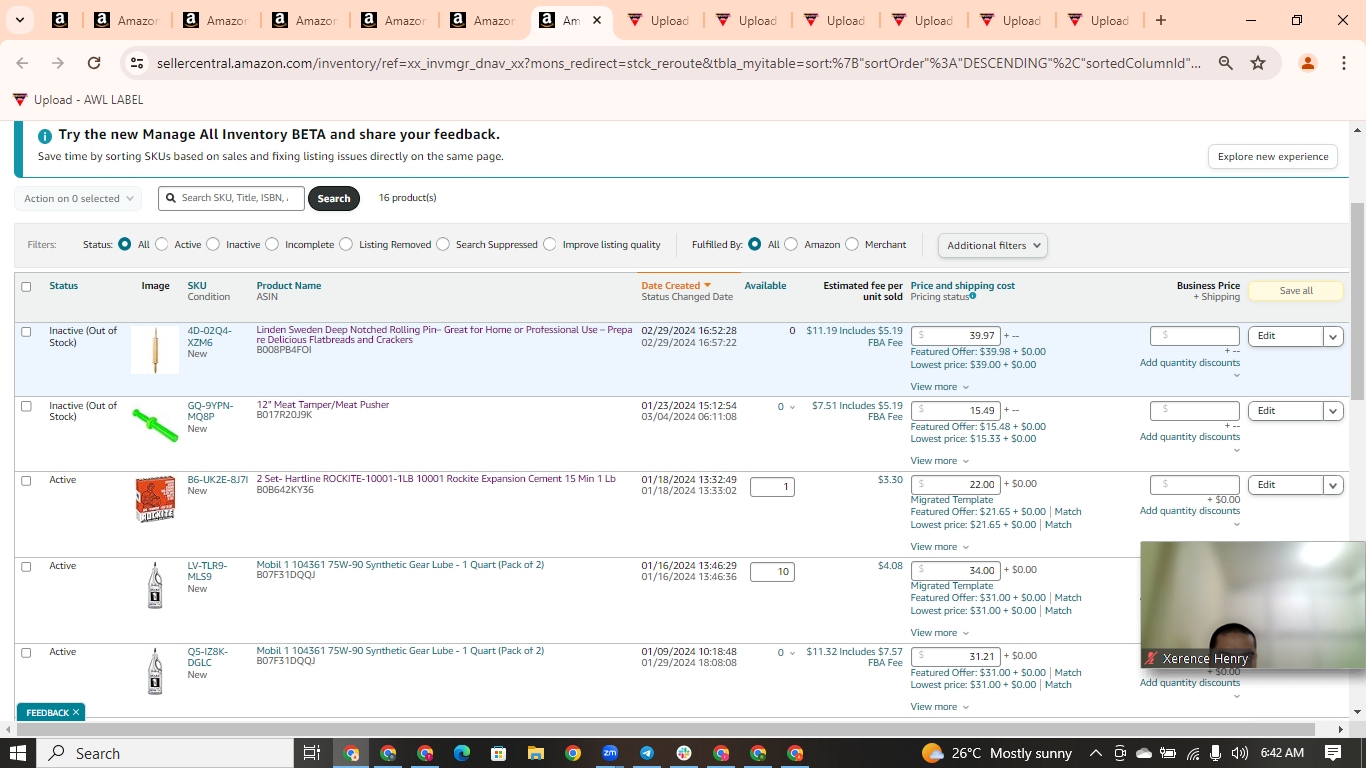Click the price field showing 34.00
Viewport: 1366px width, 768px height.
pos(955,570)
